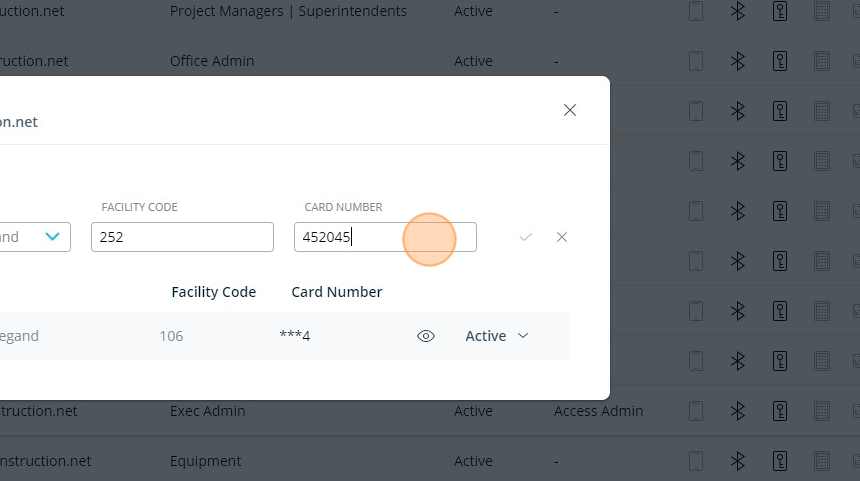Expand the card format dropdown chevron

pos(53,237)
